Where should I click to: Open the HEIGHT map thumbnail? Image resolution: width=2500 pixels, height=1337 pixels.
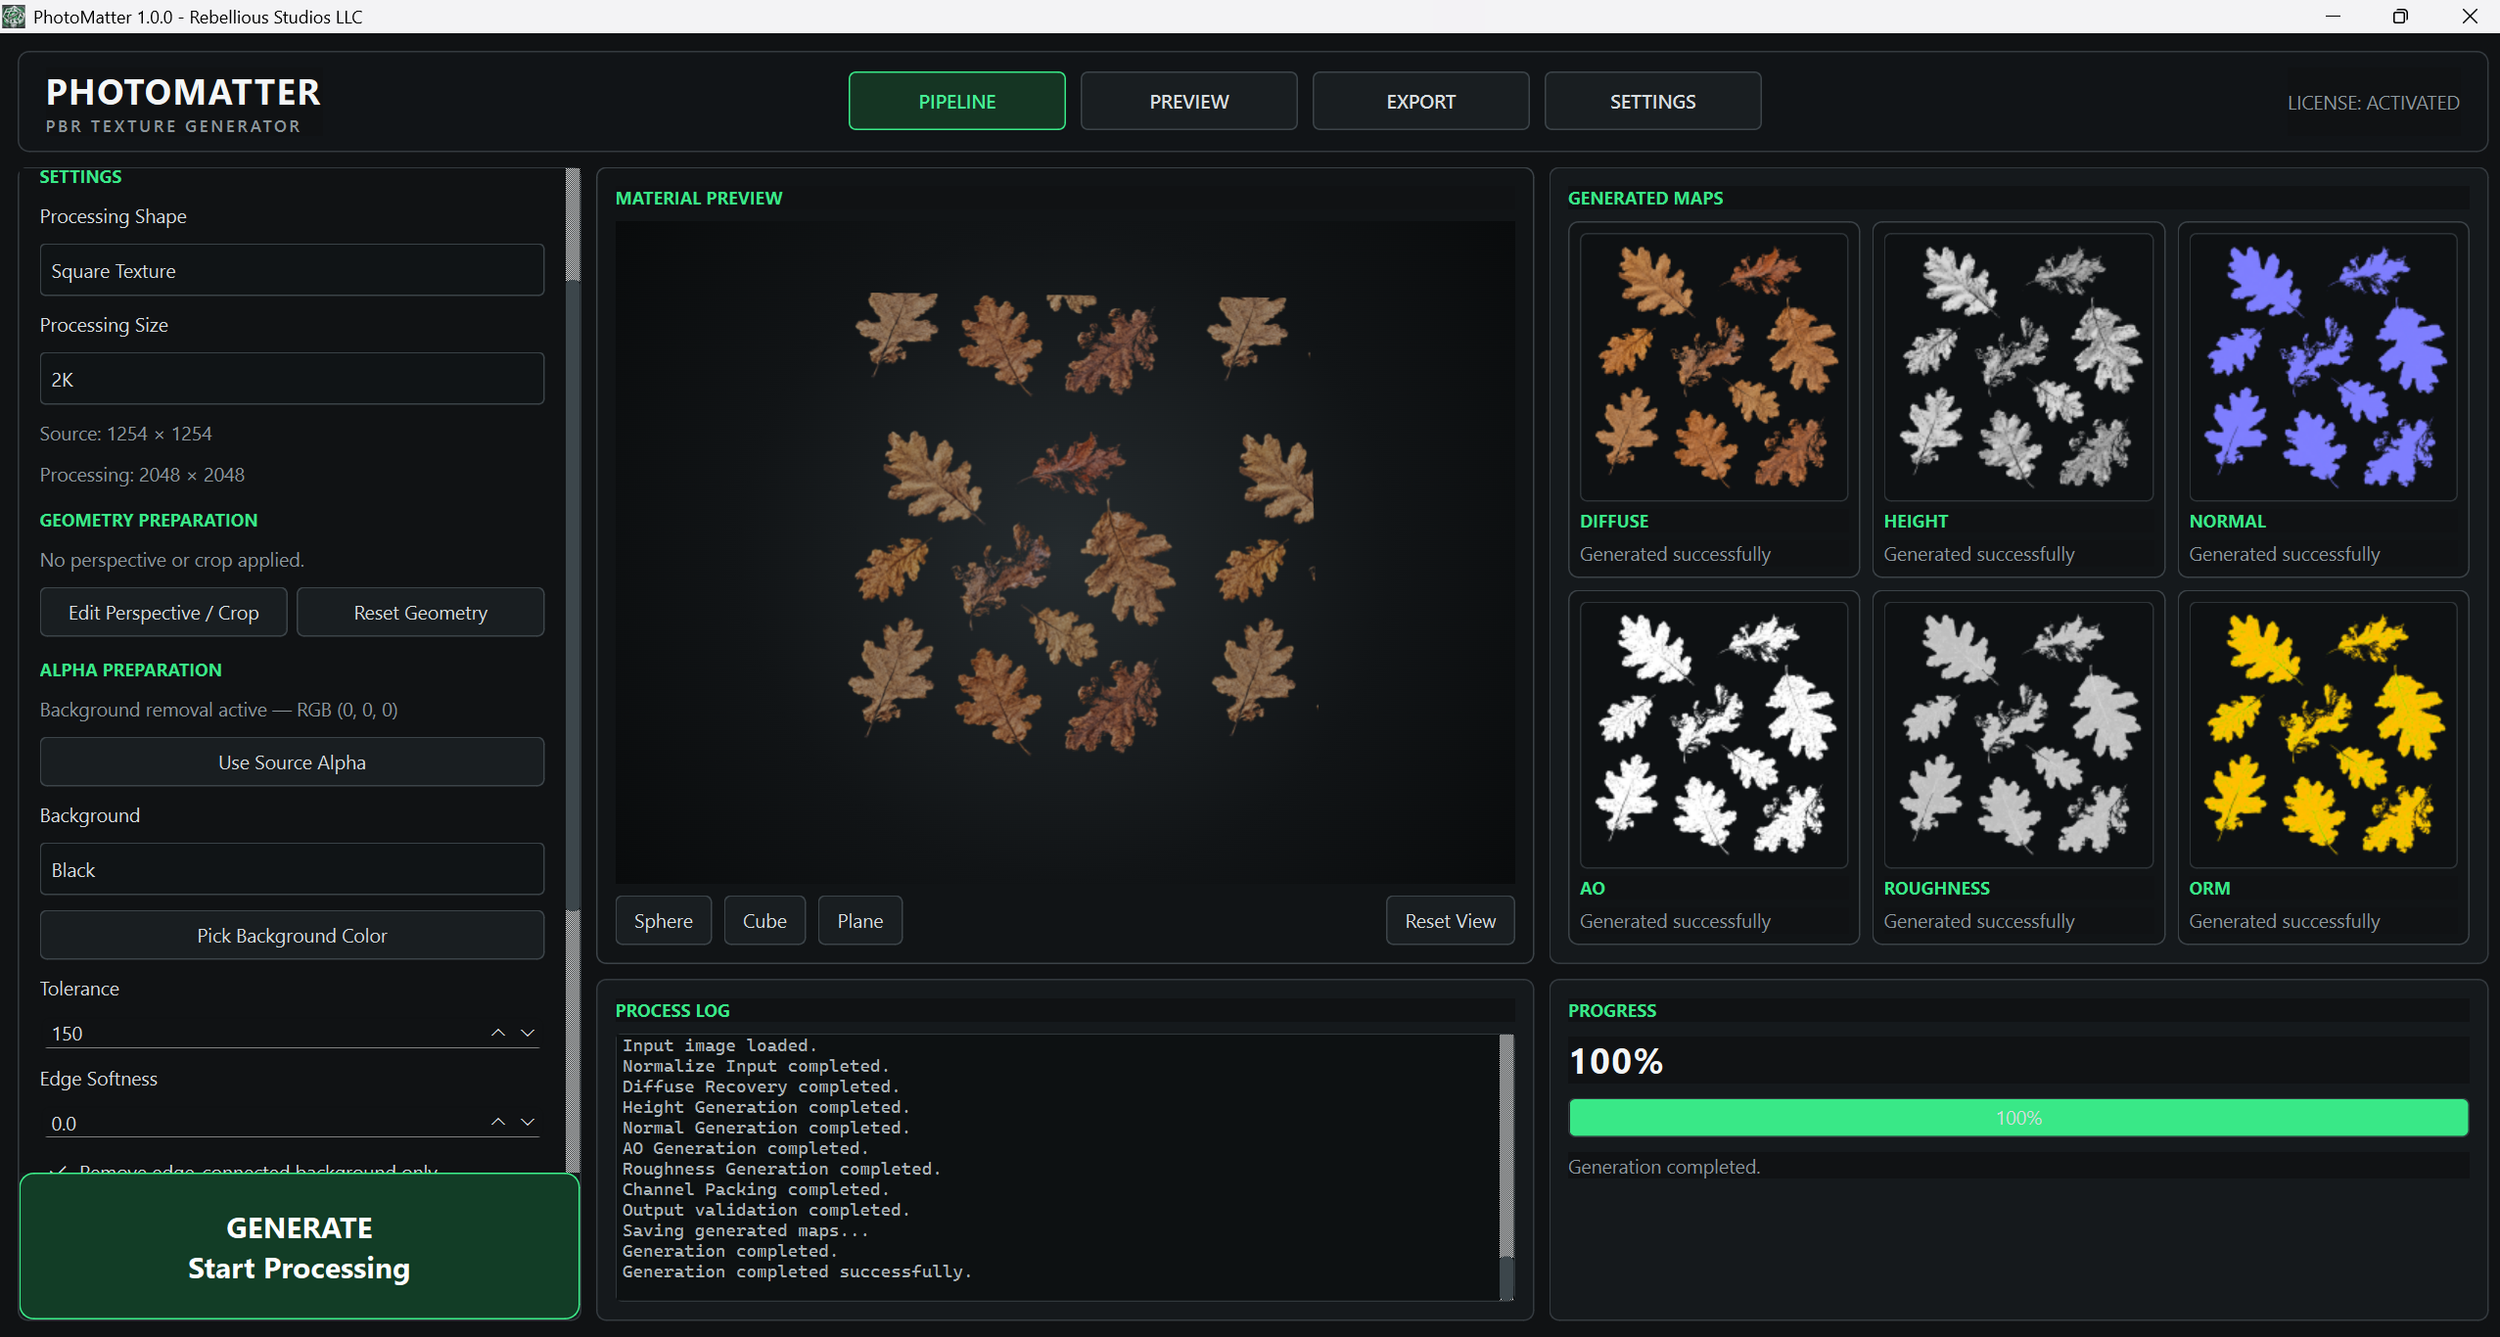pyautogui.click(x=2018, y=367)
